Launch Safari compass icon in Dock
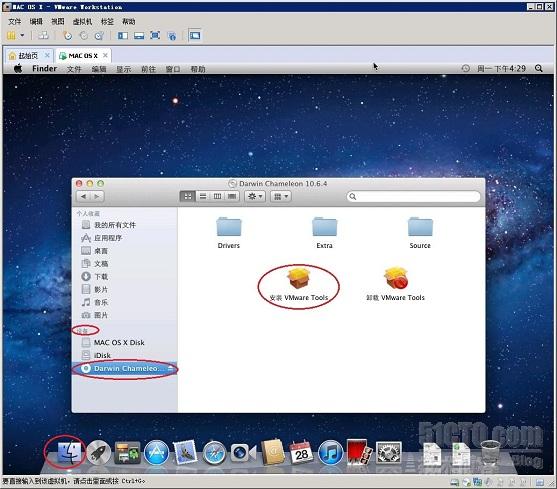 point(214,453)
